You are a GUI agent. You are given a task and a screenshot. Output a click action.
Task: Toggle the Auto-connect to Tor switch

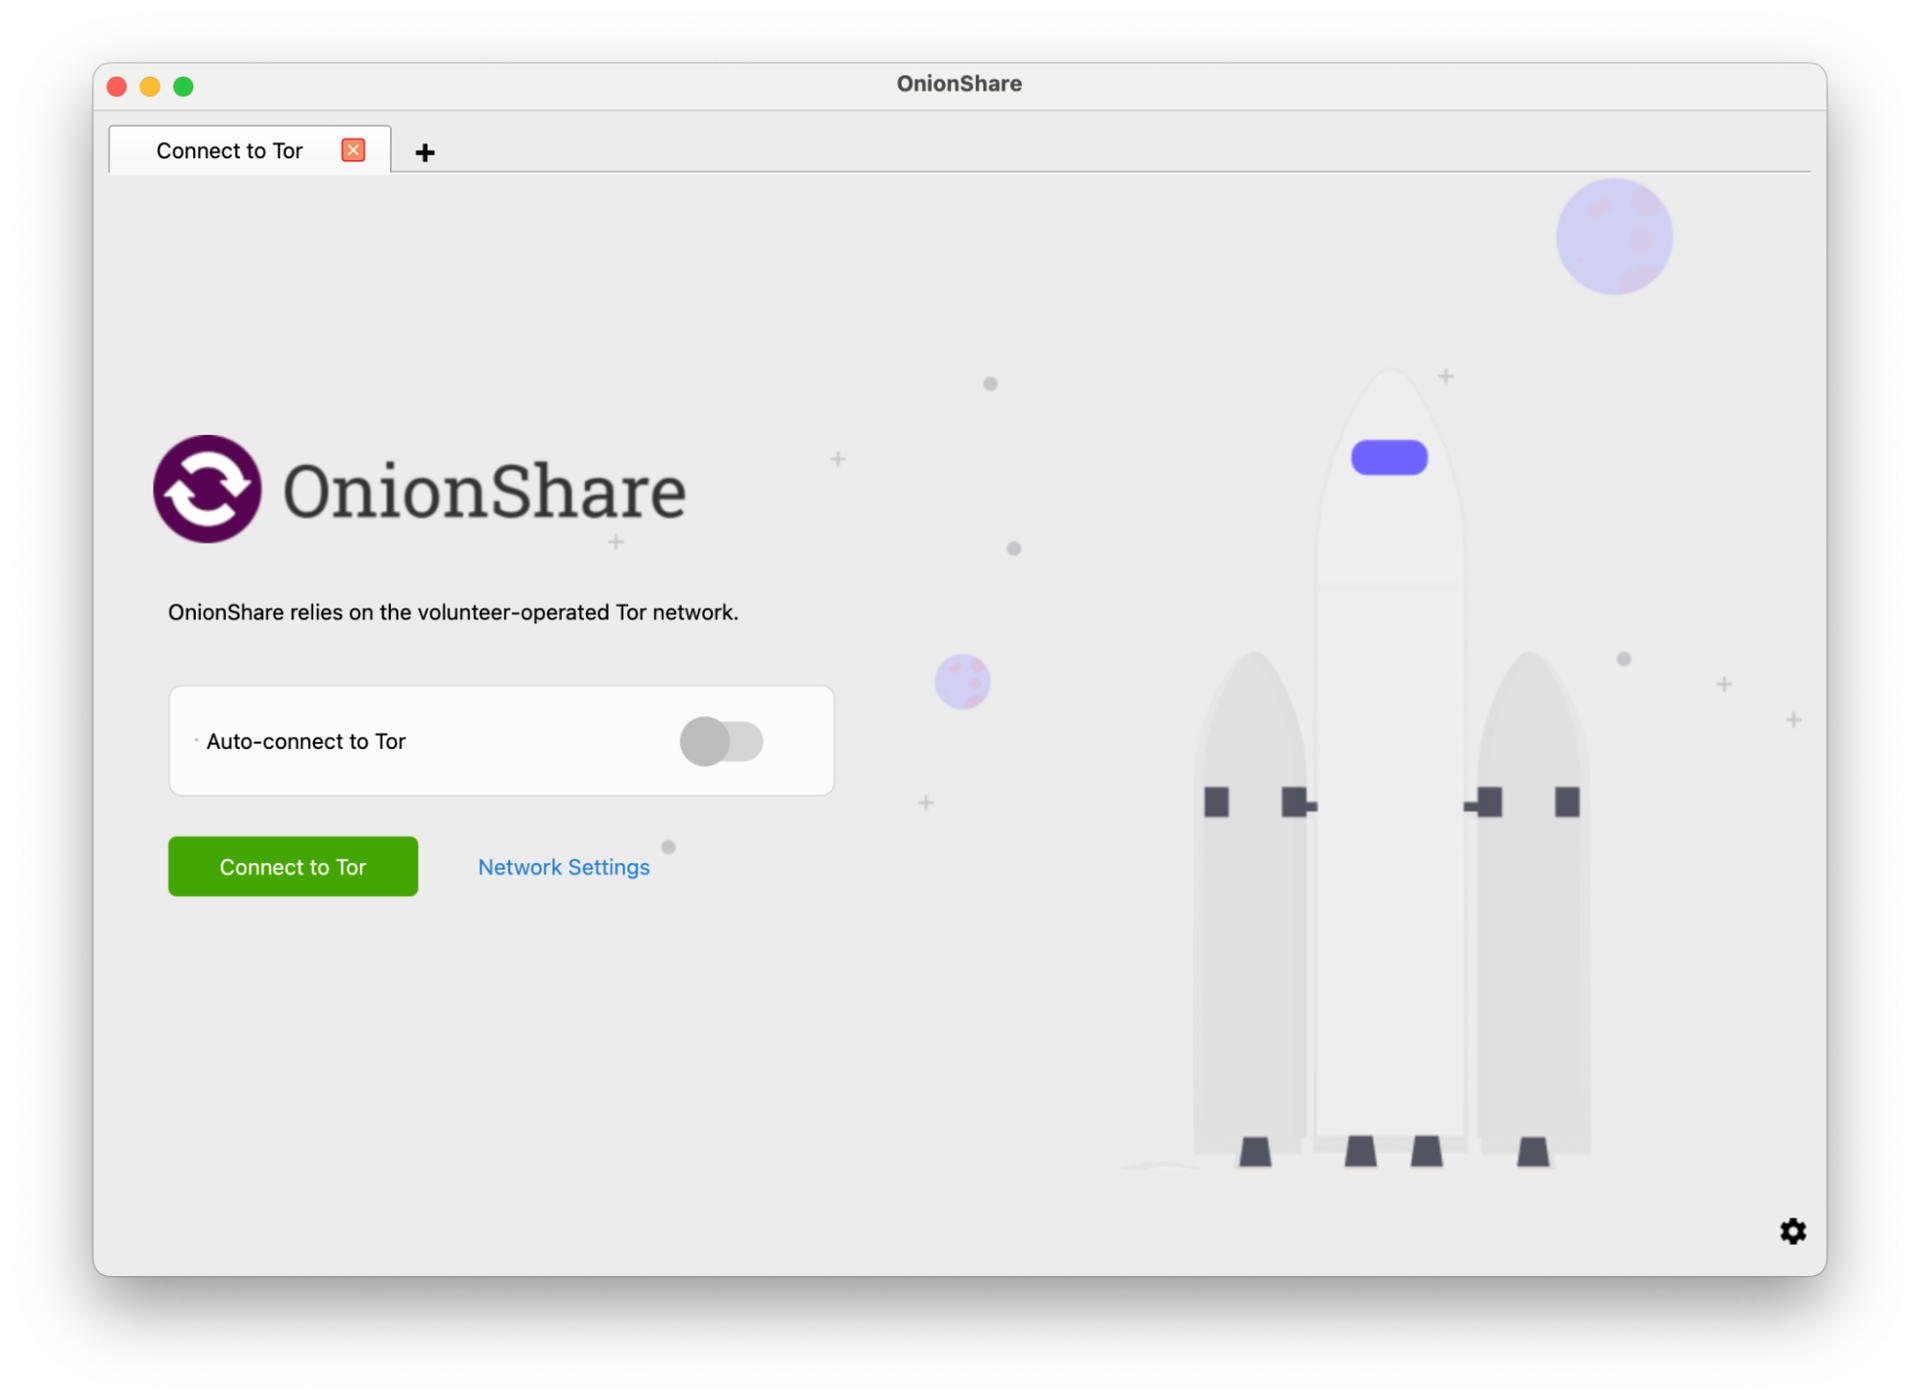721,741
